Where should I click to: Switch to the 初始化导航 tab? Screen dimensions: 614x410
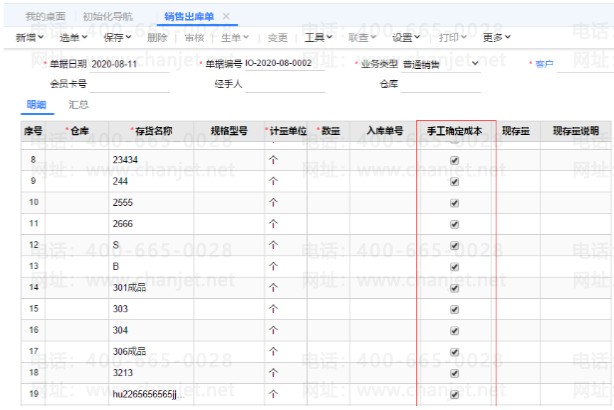(x=108, y=16)
